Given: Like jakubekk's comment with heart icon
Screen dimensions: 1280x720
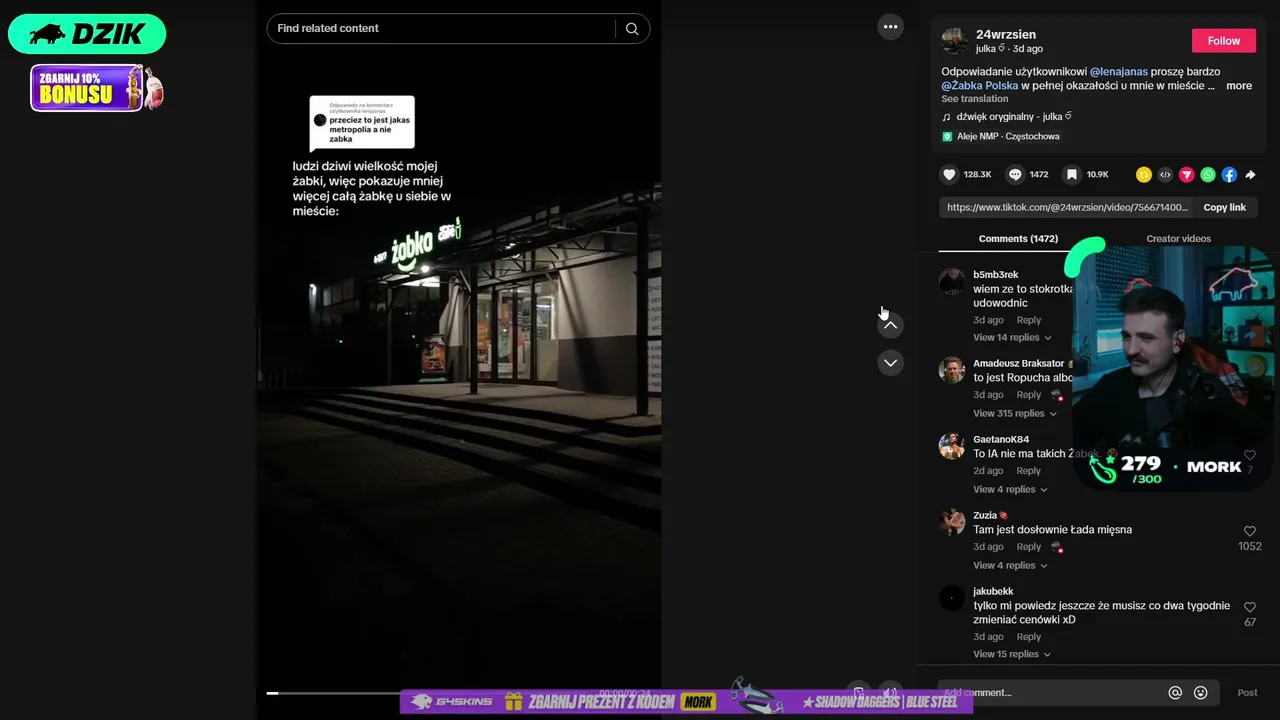Looking at the screenshot, I should (1250, 607).
